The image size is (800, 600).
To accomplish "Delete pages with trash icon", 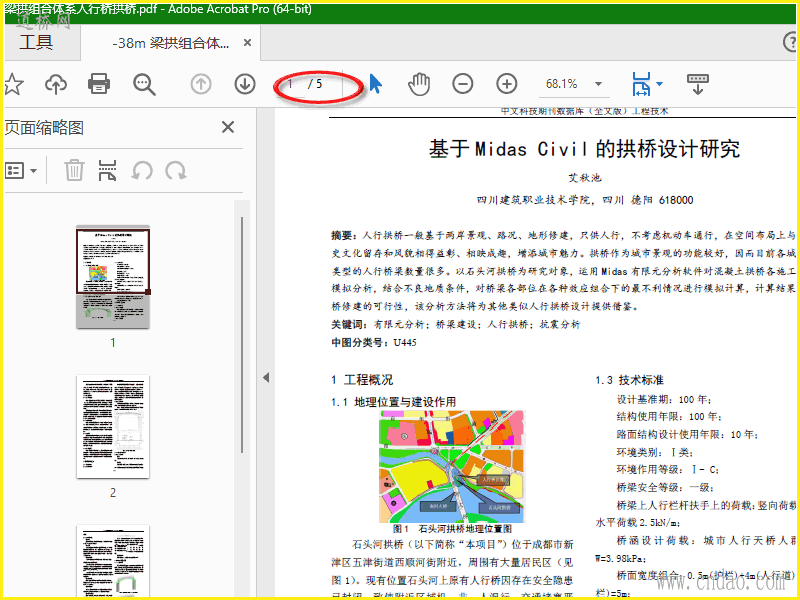I will [x=74, y=170].
